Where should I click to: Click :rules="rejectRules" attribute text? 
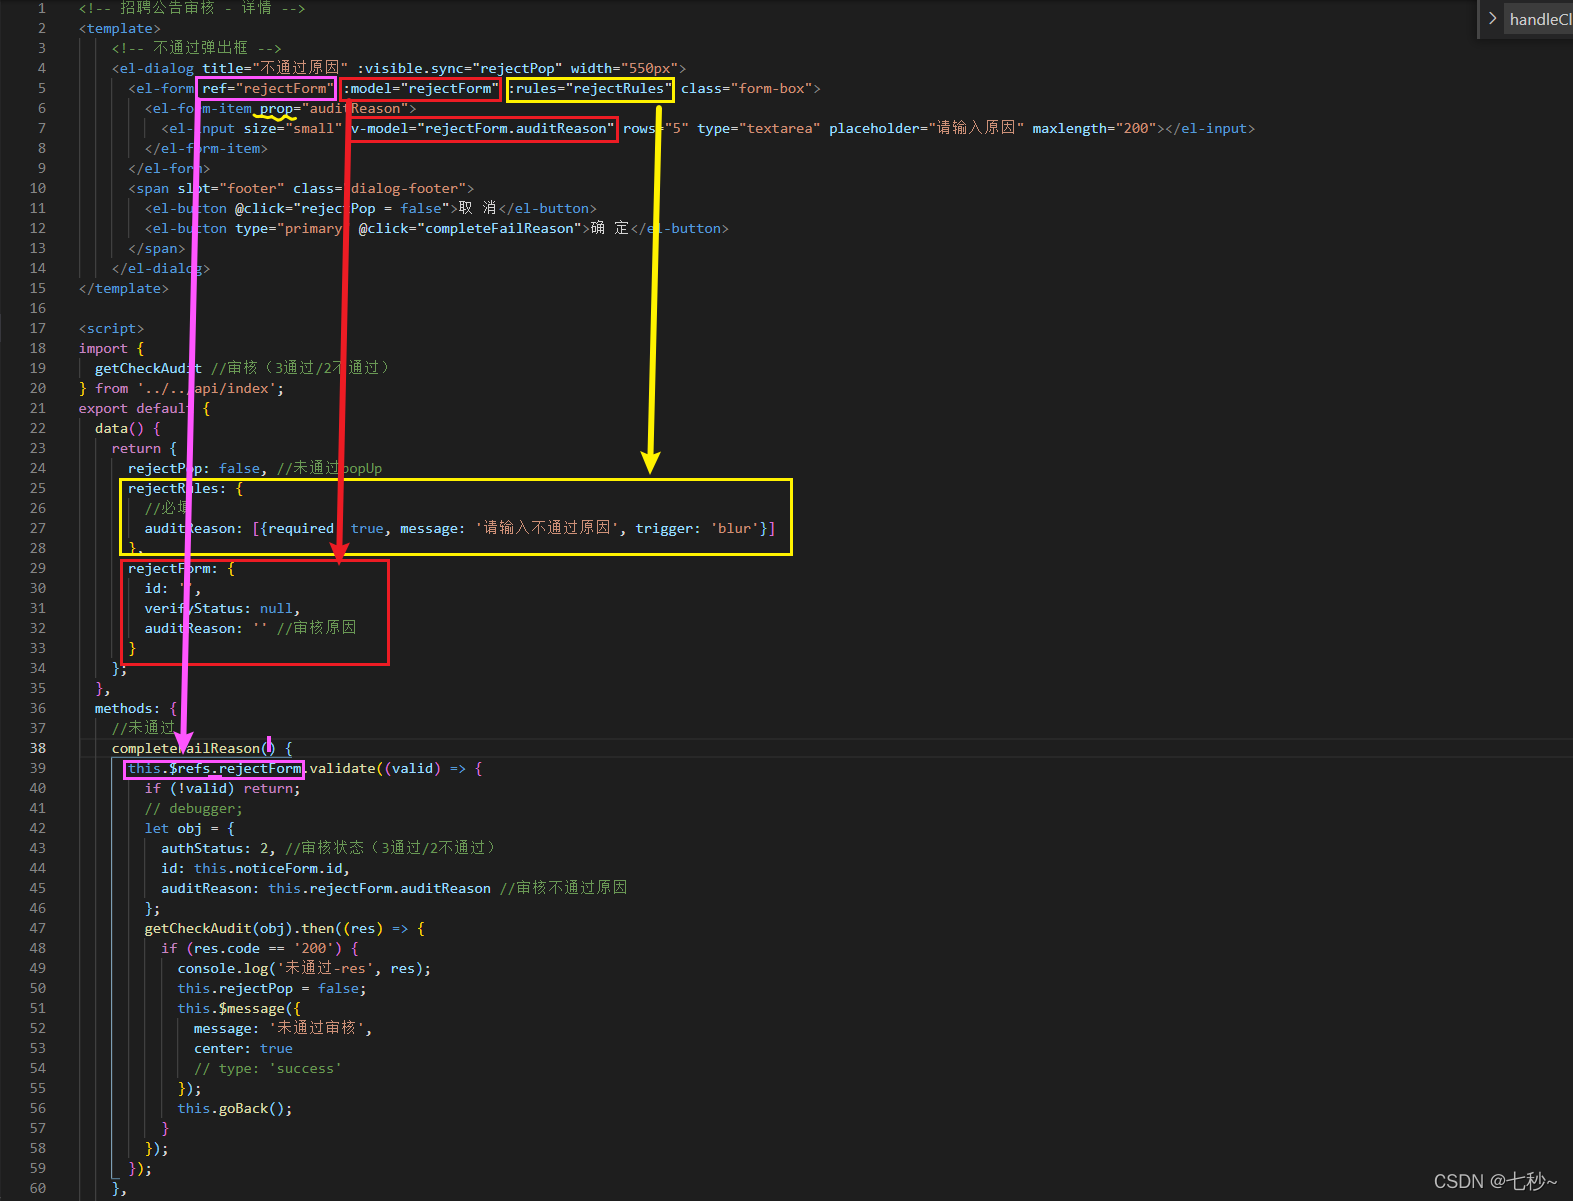tap(590, 88)
